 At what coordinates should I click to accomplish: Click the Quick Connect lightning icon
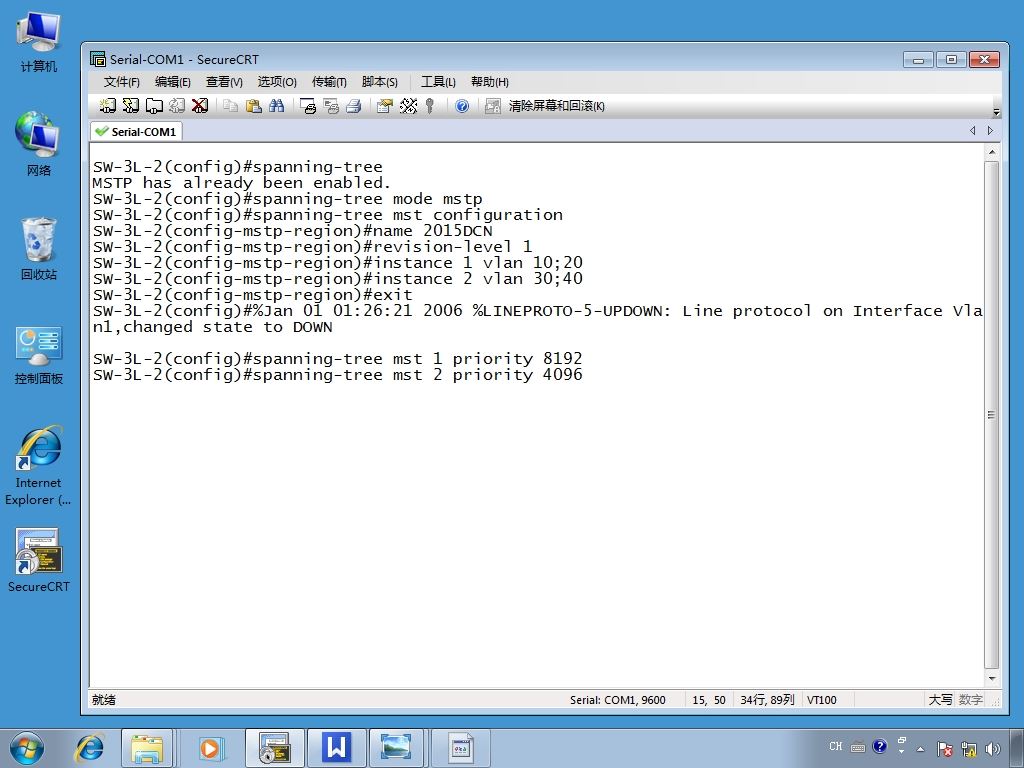pos(131,106)
